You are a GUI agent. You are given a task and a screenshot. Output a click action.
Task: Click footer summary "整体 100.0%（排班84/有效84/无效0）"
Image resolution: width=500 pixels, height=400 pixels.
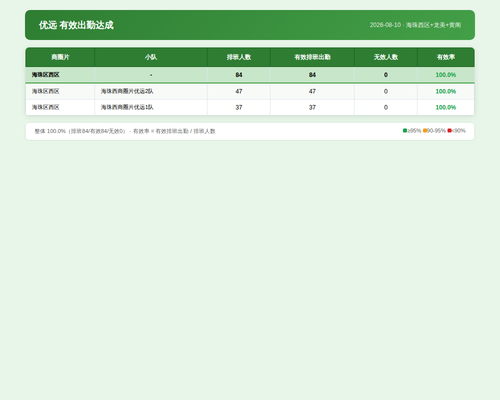(81, 131)
